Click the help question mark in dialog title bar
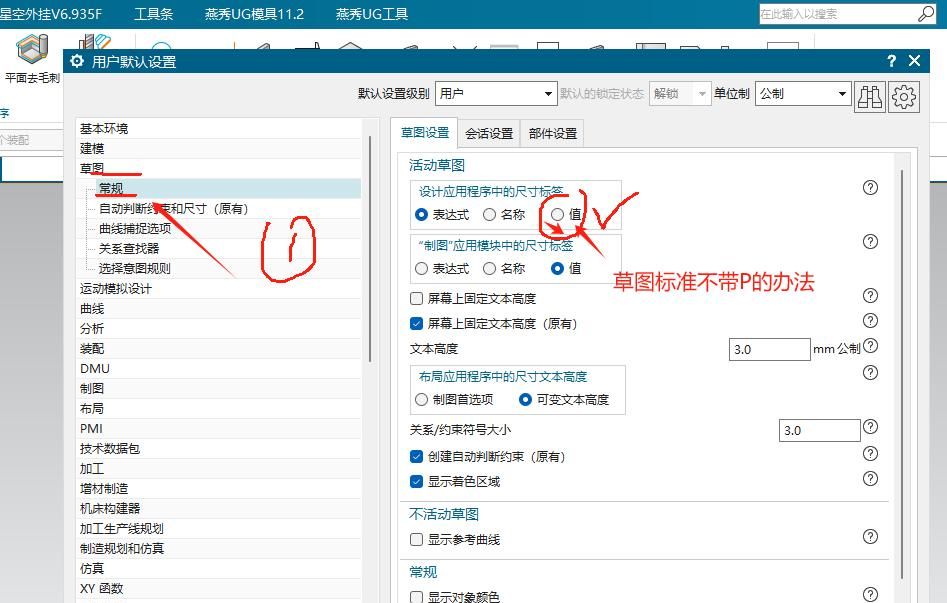Image resolution: width=947 pixels, height=603 pixels. point(891,61)
